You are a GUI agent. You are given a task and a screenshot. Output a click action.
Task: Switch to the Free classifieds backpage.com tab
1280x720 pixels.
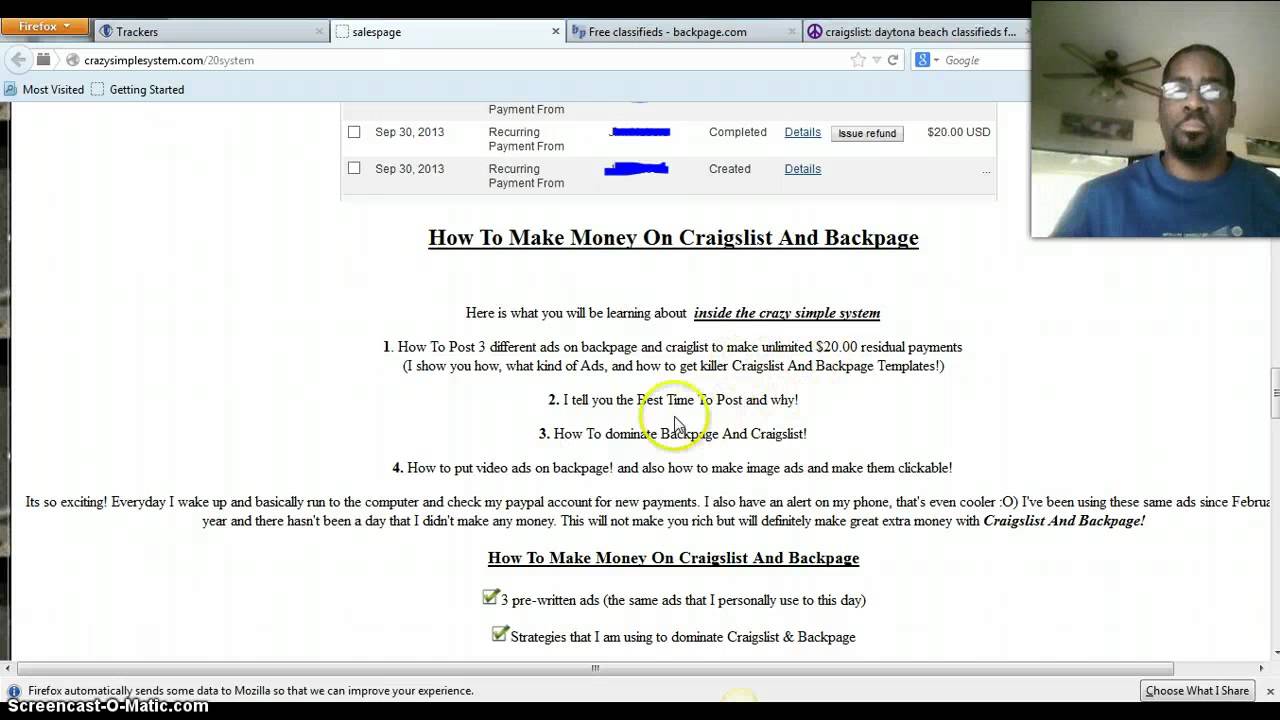tap(684, 32)
